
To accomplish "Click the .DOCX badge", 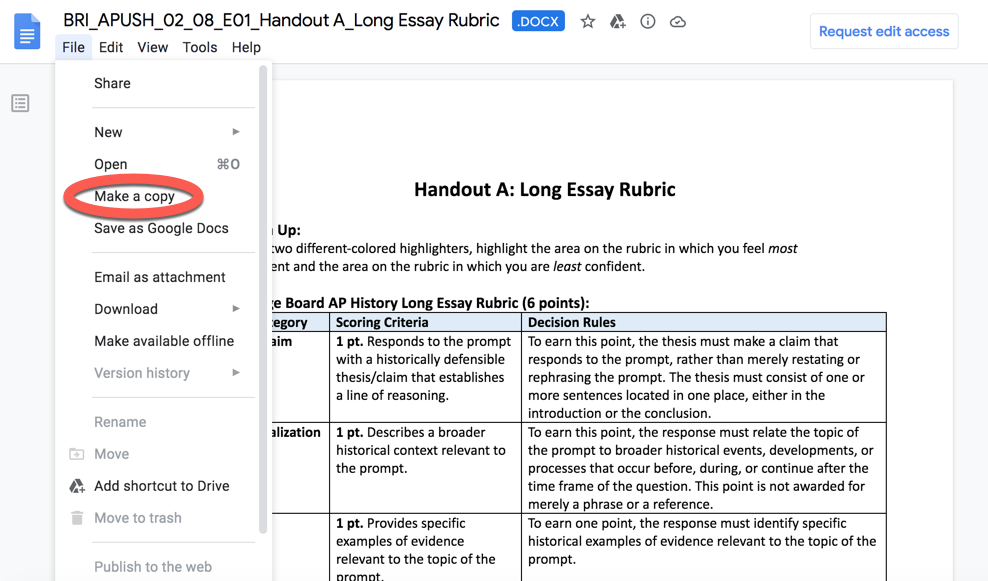I will [538, 21].
